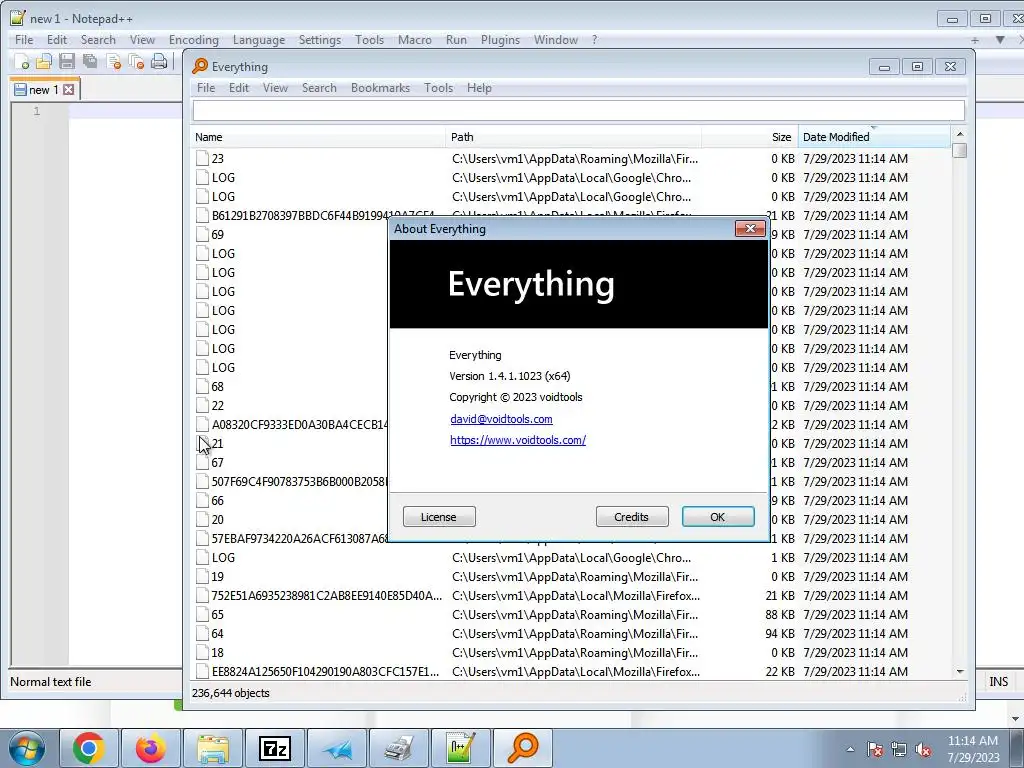Open Notepad++ Run menu
Screen dimensions: 1024x768
[456, 40]
